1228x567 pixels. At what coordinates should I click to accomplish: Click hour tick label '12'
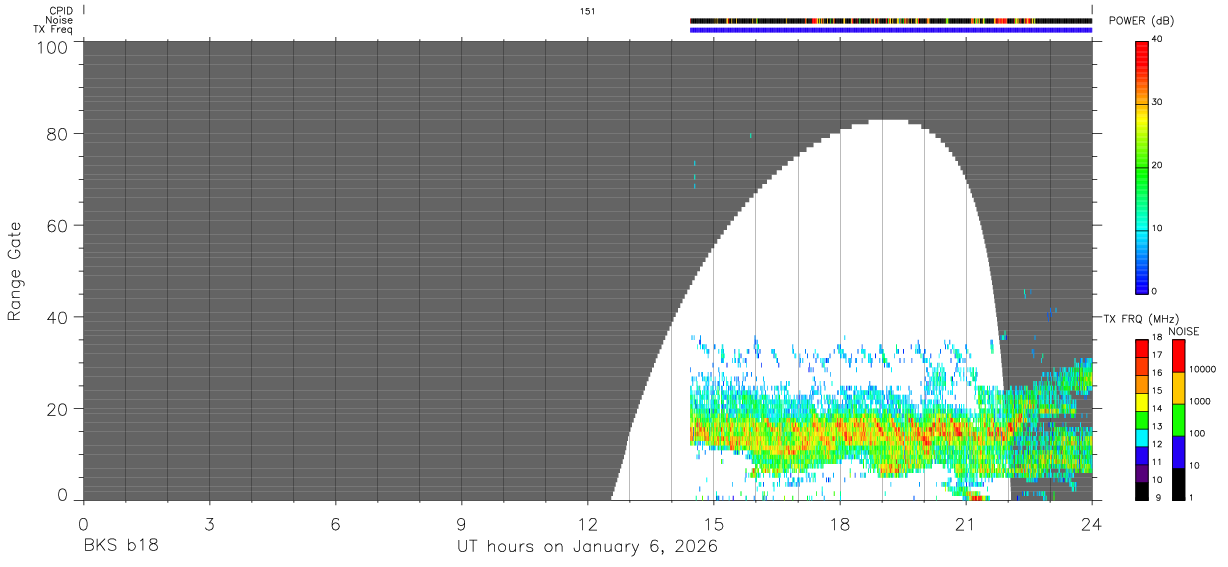(x=588, y=523)
